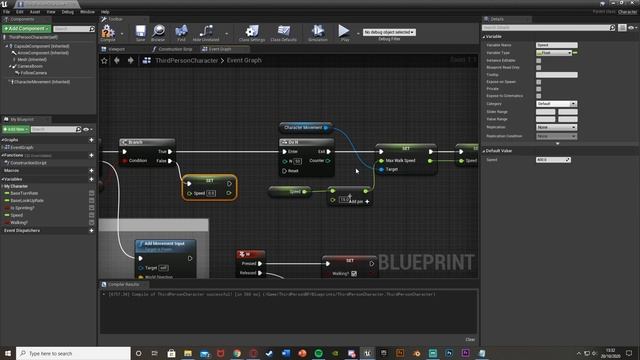
Task: Click the Search Details input field
Action: (x=549, y=28)
